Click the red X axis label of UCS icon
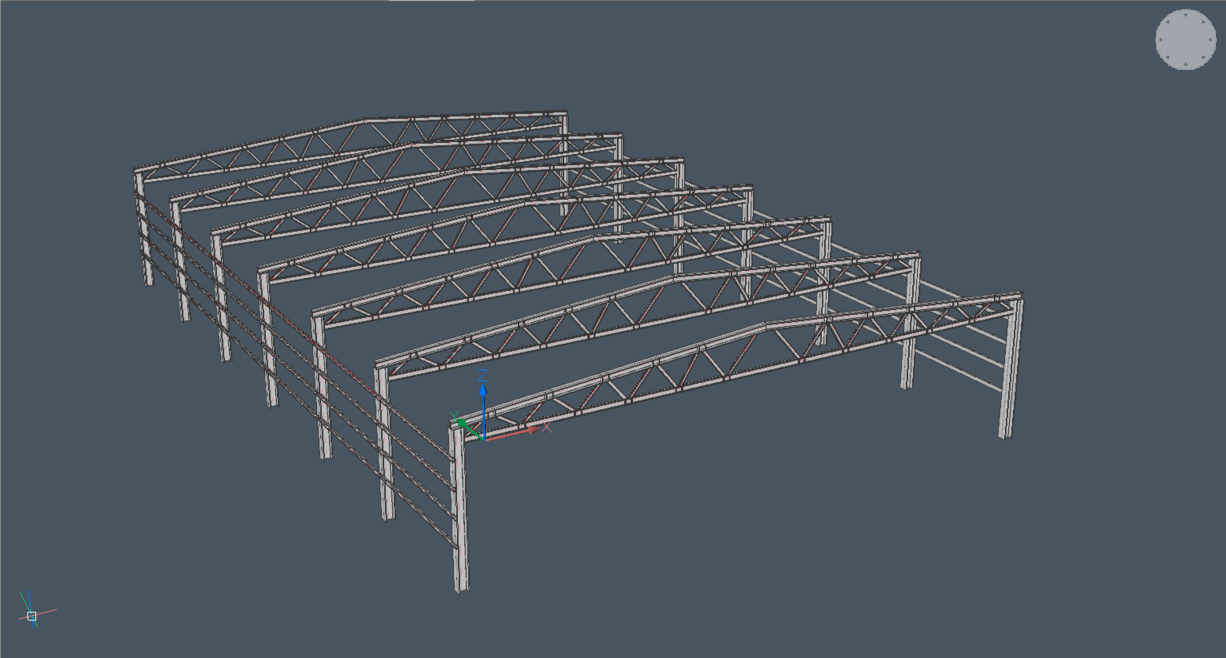 tap(547, 427)
